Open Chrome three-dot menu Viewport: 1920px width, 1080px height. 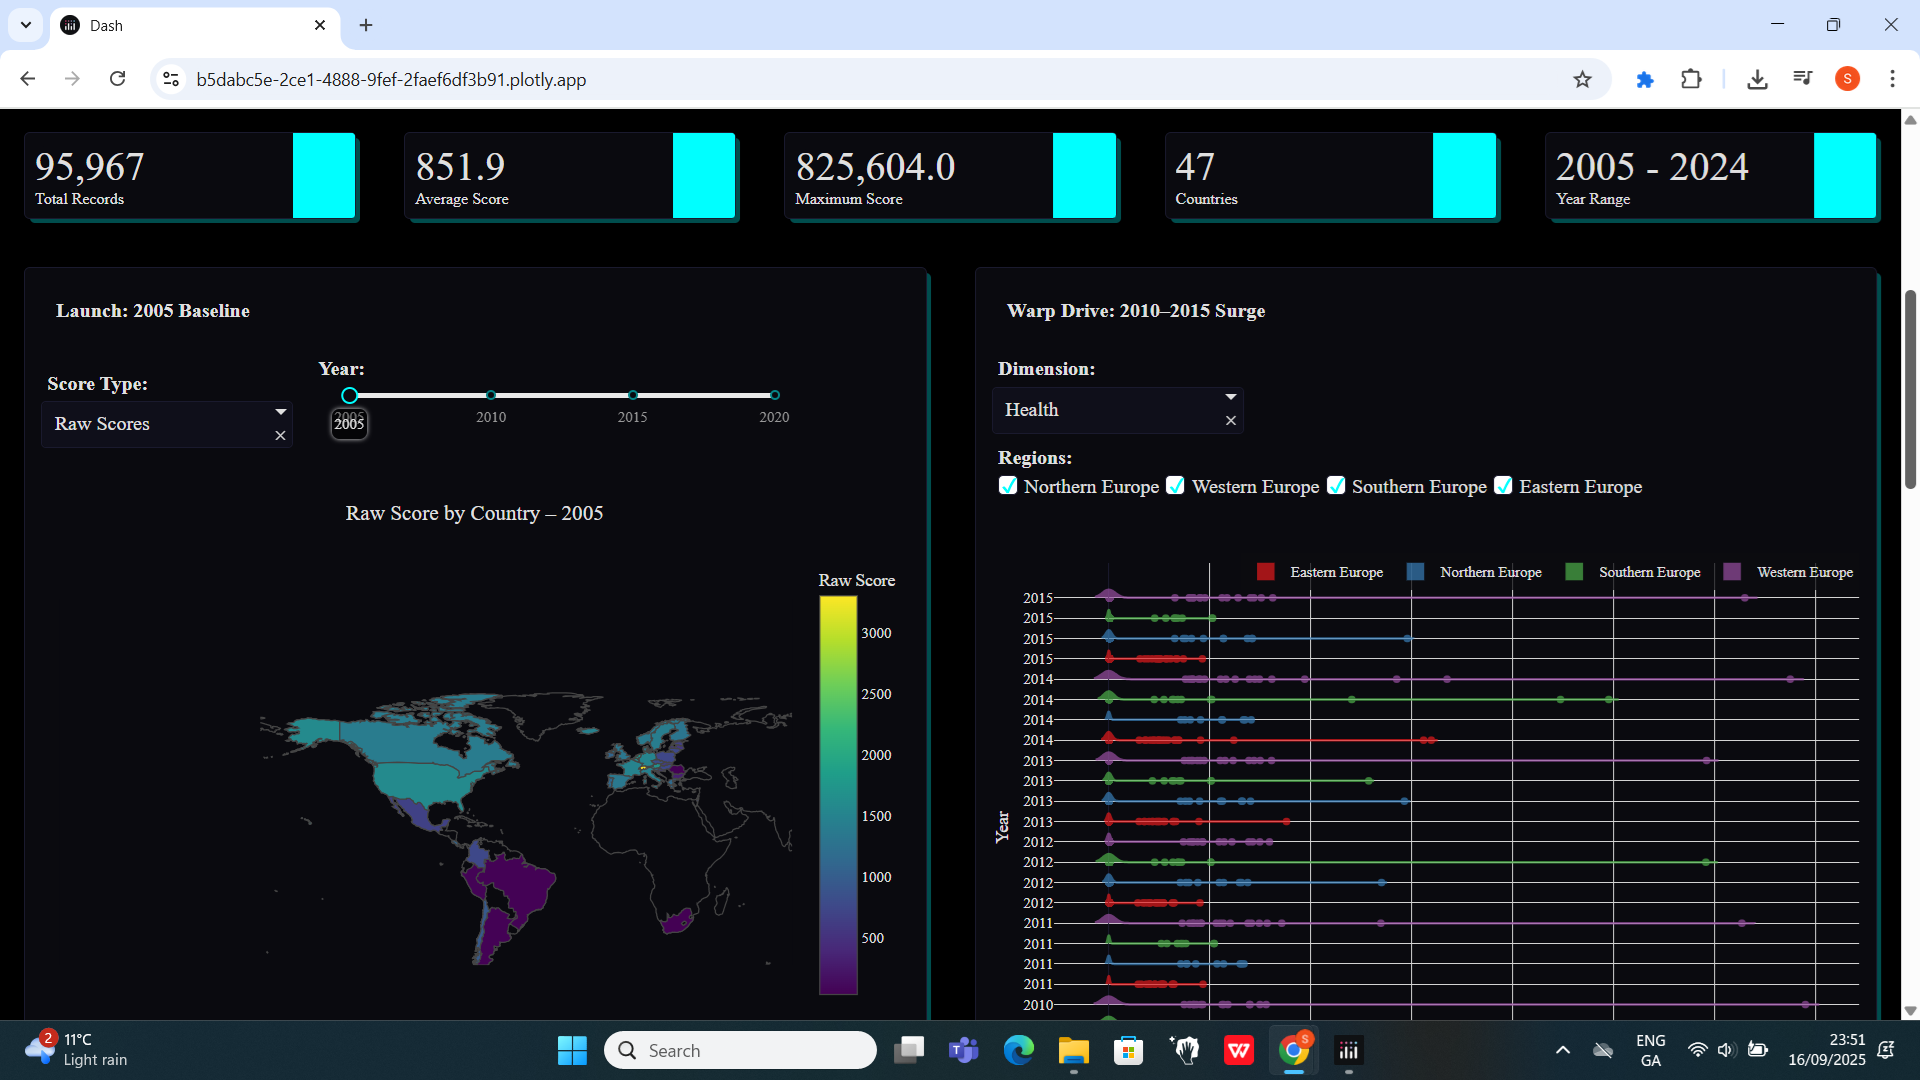coord(1892,79)
